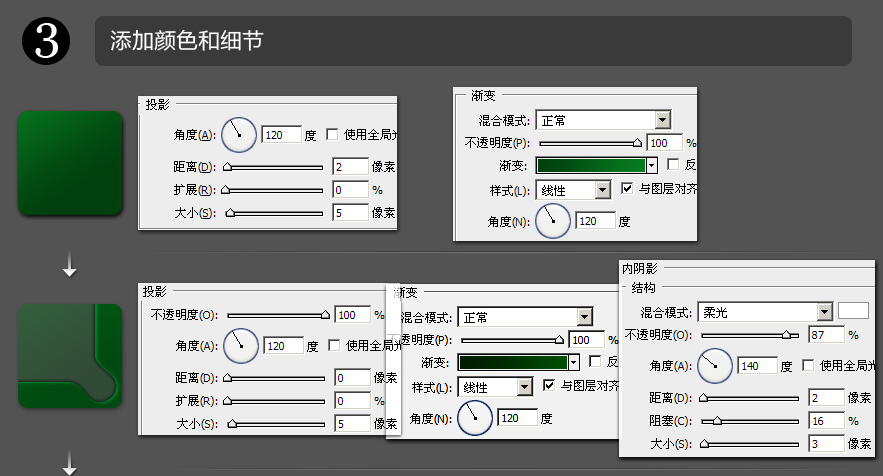This screenshot has width=883, height=476.
Task: Click the angle dial in lower 投影 panel
Action: pos(241,345)
